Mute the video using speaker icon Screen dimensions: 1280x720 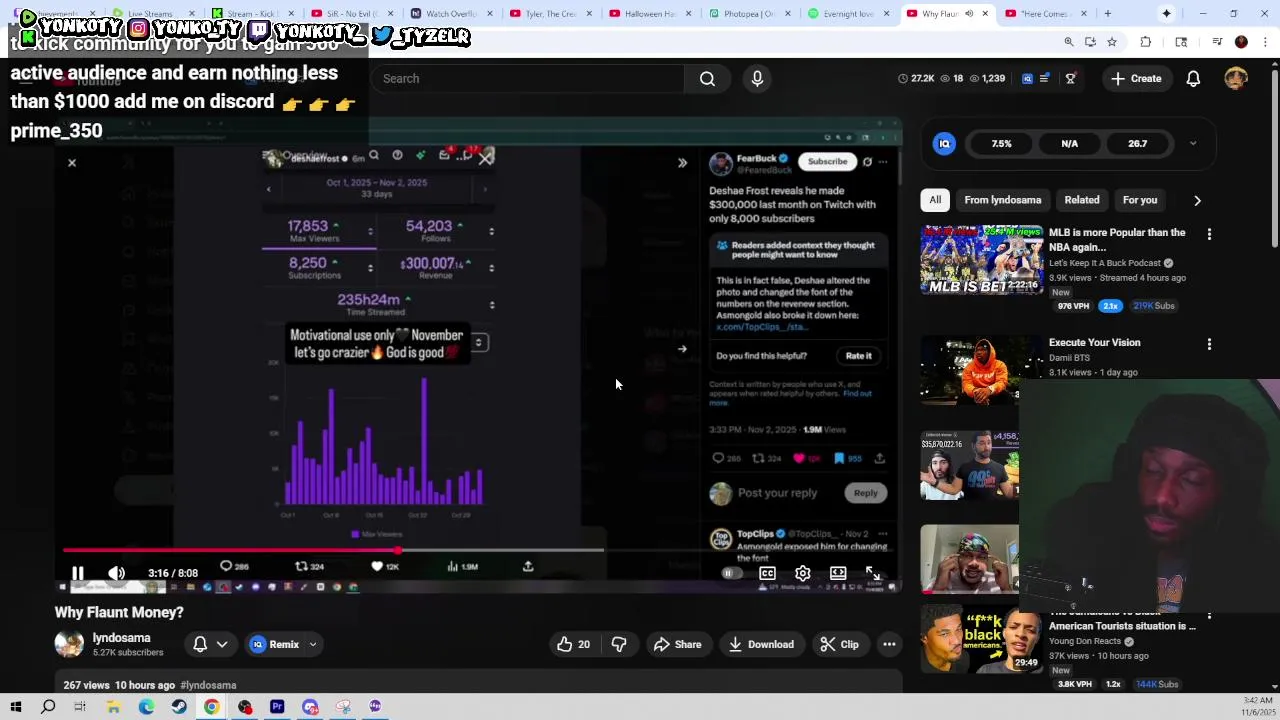click(116, 573)
